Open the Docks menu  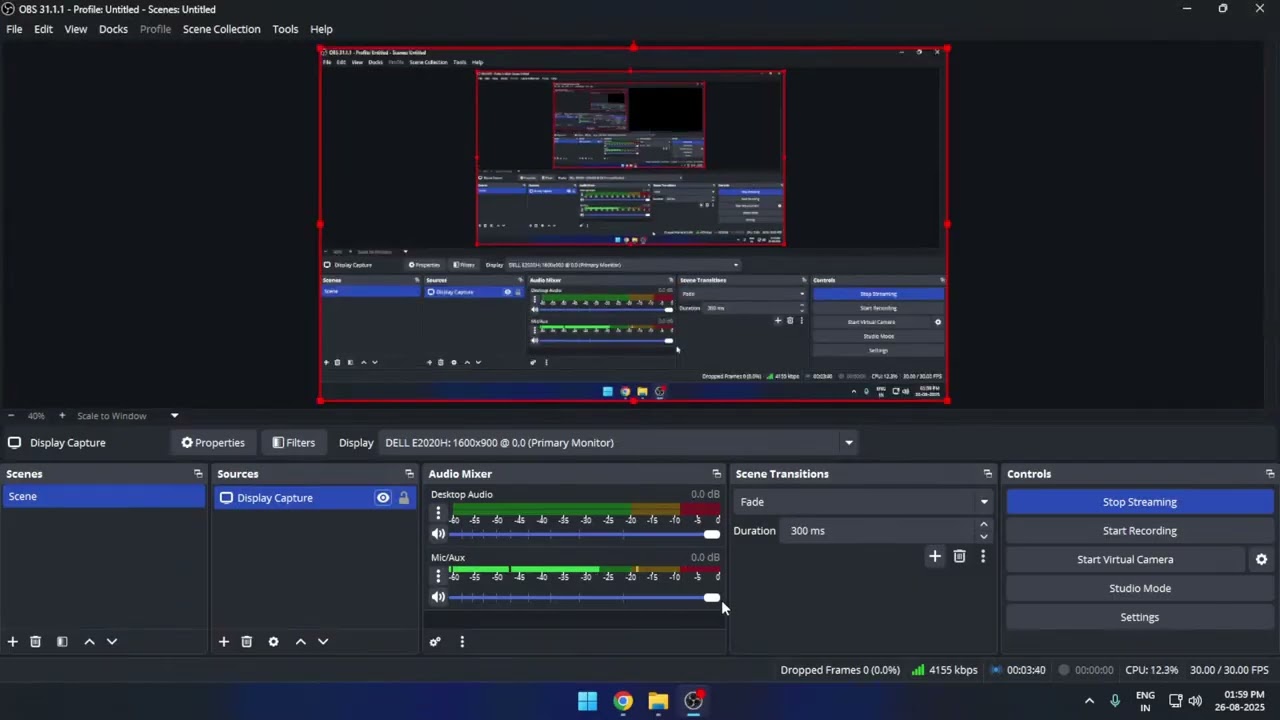[x=113, y=29]
